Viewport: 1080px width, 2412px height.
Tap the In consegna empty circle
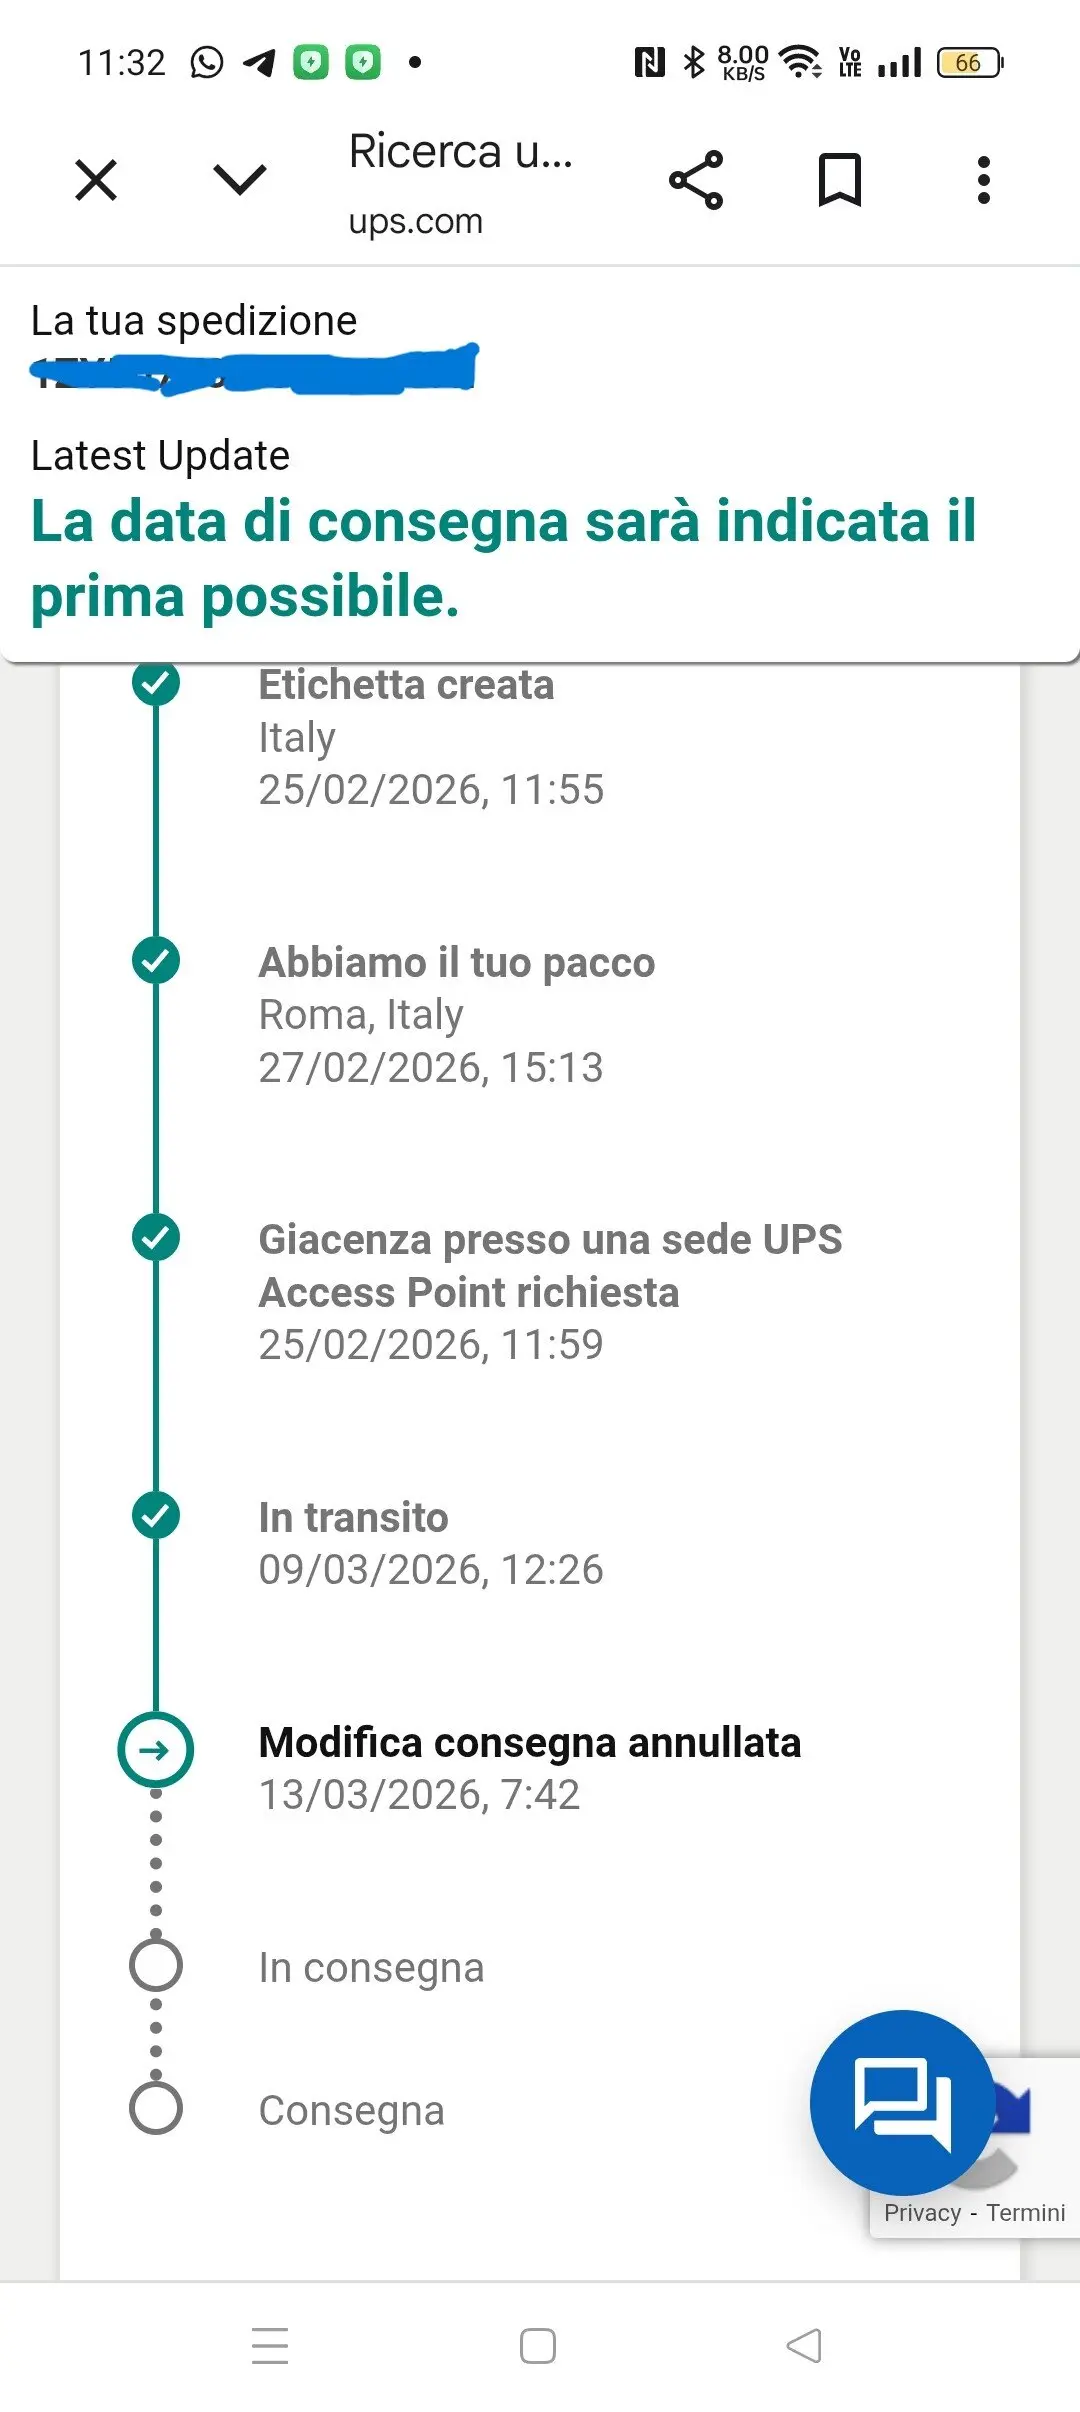(x=156, y=1965)
